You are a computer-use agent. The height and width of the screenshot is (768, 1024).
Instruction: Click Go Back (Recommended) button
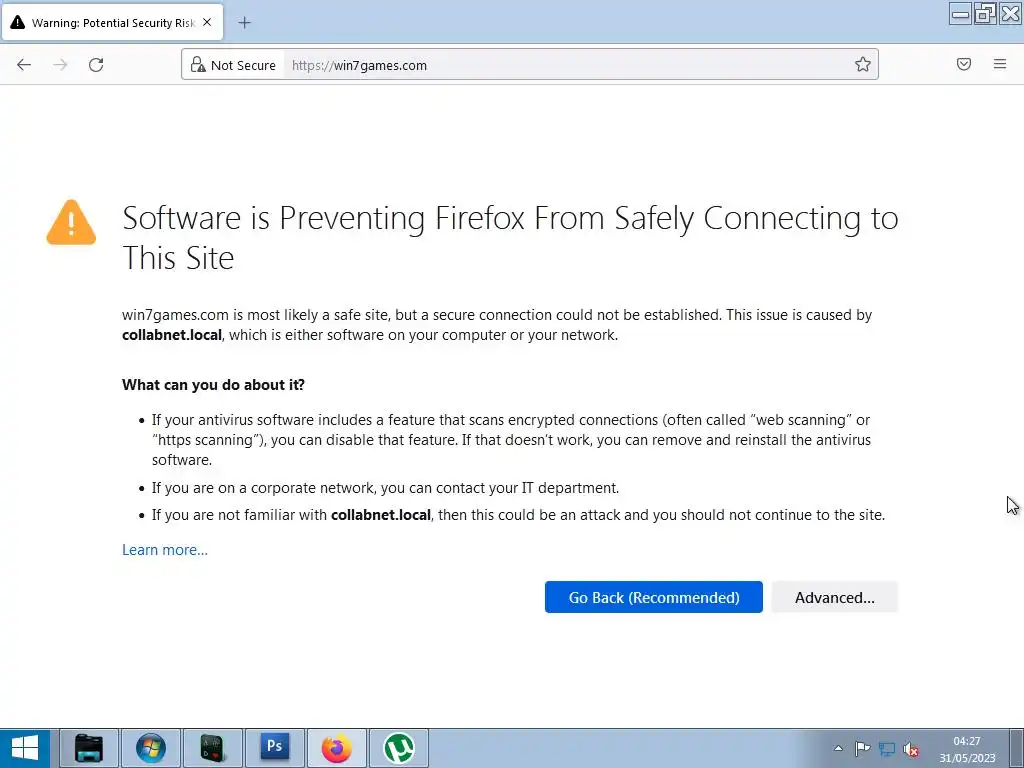point(654,597)
